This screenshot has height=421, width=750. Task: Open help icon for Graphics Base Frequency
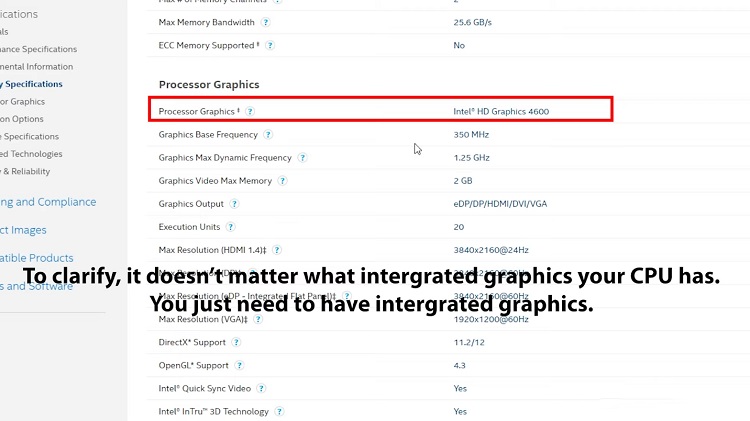click(x=268, y=135)
